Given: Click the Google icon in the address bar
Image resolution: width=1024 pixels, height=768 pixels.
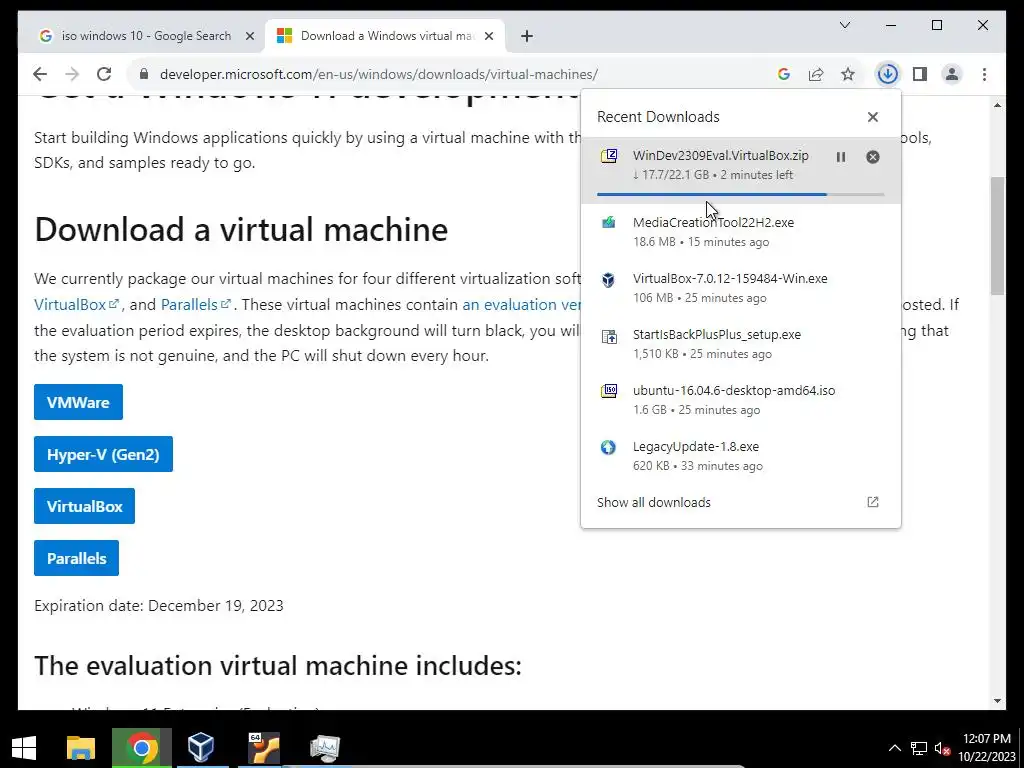Looking at the screenshot, I should coord(784,74).
